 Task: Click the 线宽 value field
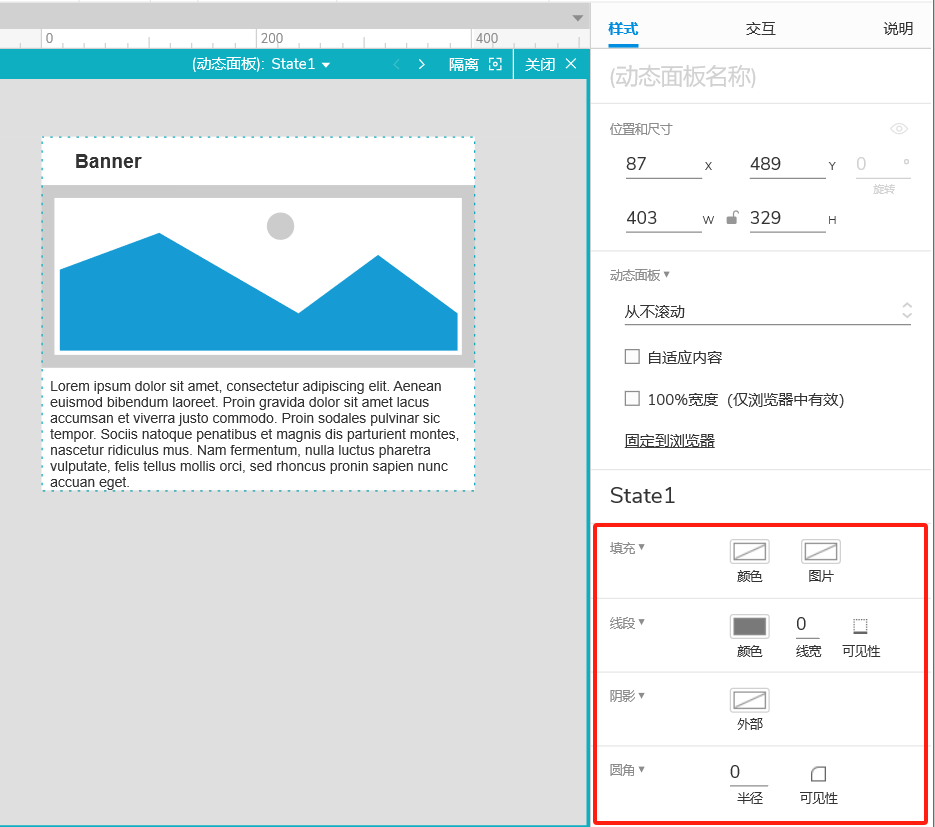[807, 625]
